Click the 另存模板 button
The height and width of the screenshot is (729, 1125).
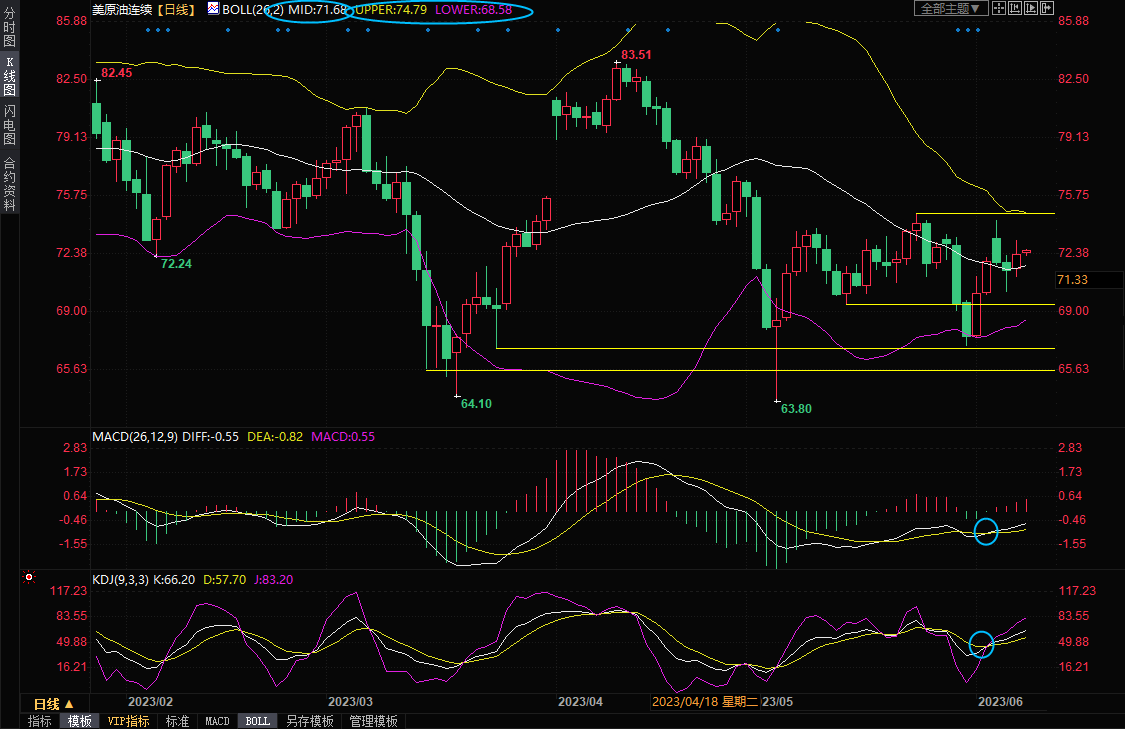310,721
